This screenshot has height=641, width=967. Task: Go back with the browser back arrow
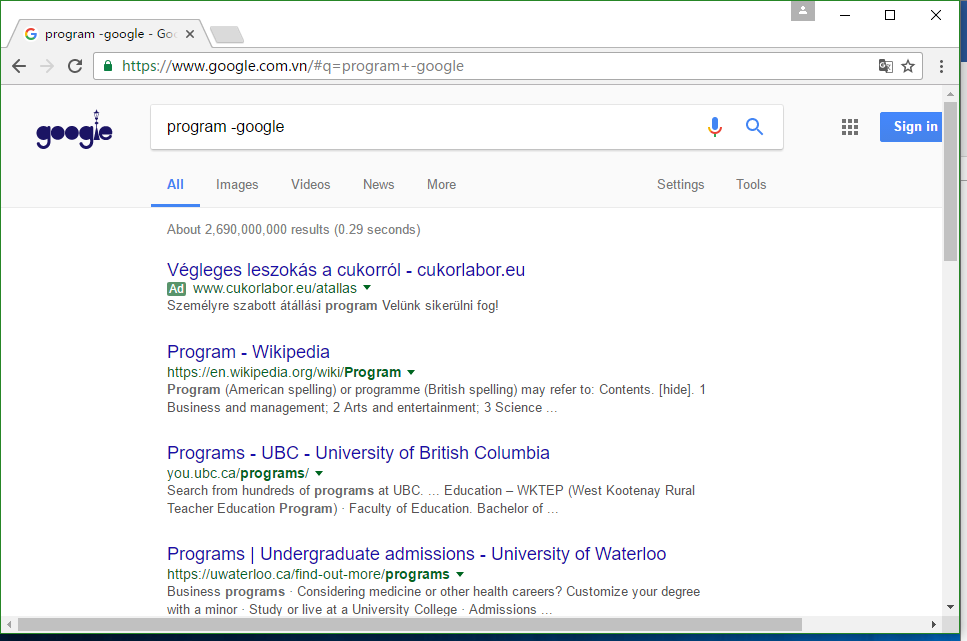(x=19, y=66)
